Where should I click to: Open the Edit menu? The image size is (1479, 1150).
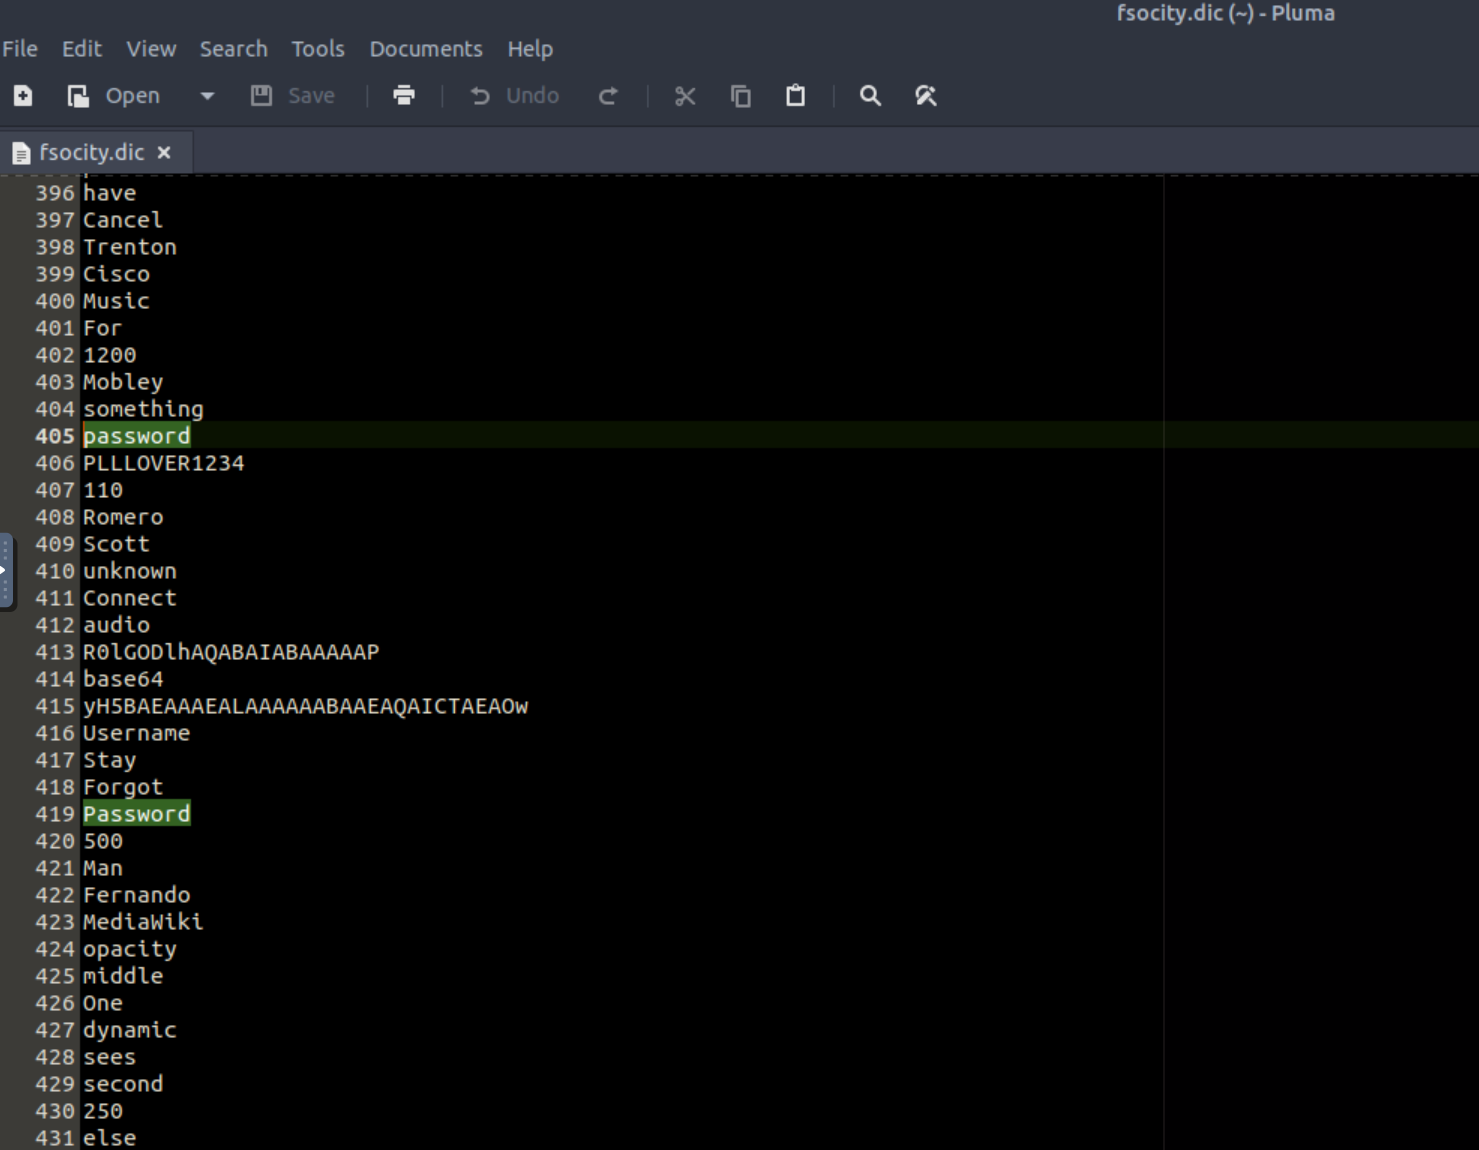click(82, 49)
